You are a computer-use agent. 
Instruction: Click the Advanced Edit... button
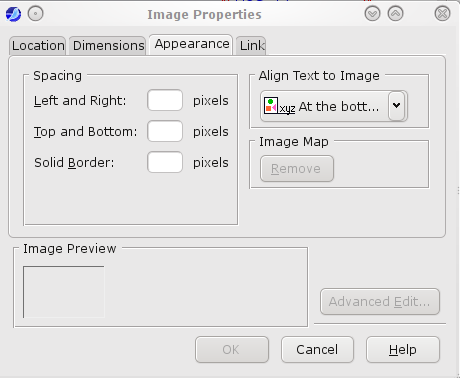380,302
